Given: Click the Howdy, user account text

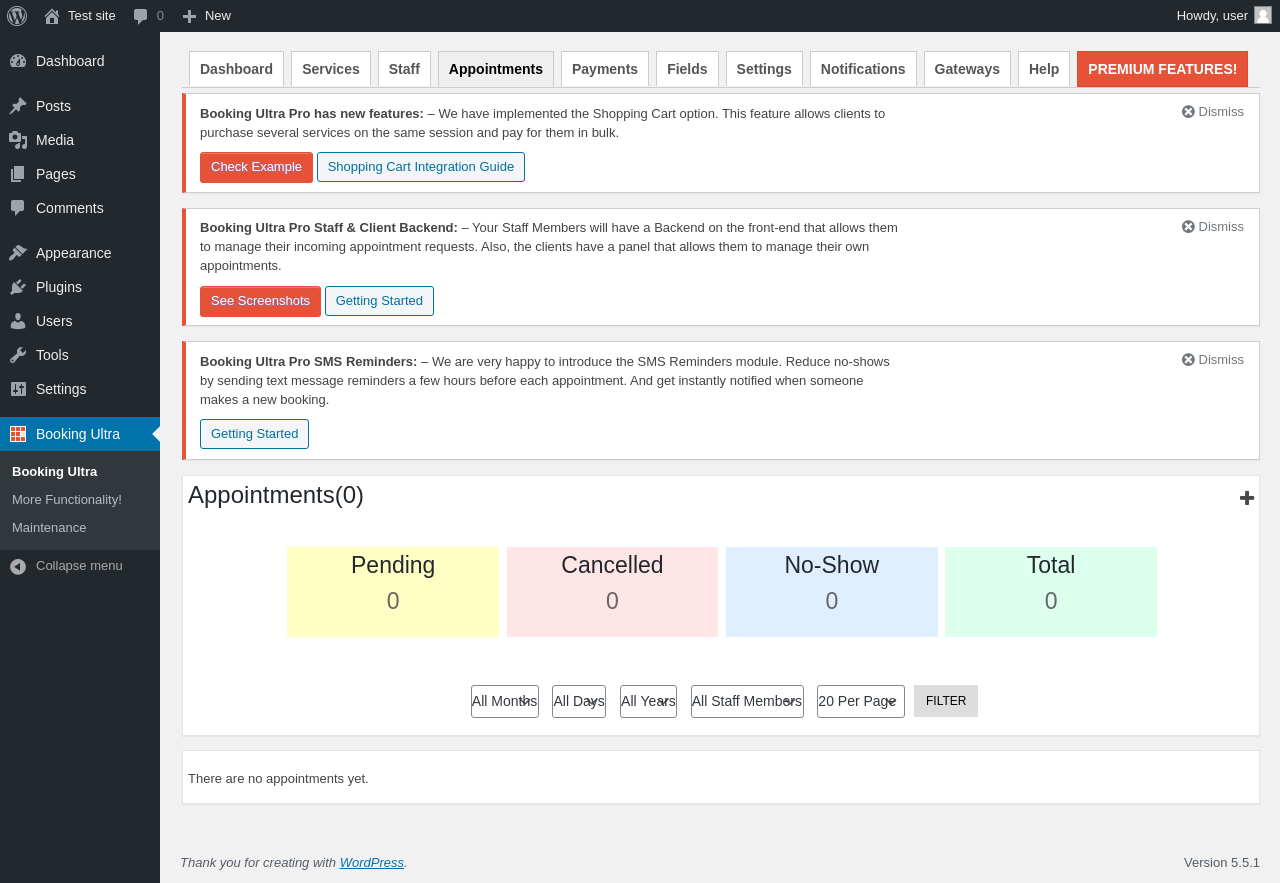Looking at the screenshot, I should click(x=1212, y=16).
